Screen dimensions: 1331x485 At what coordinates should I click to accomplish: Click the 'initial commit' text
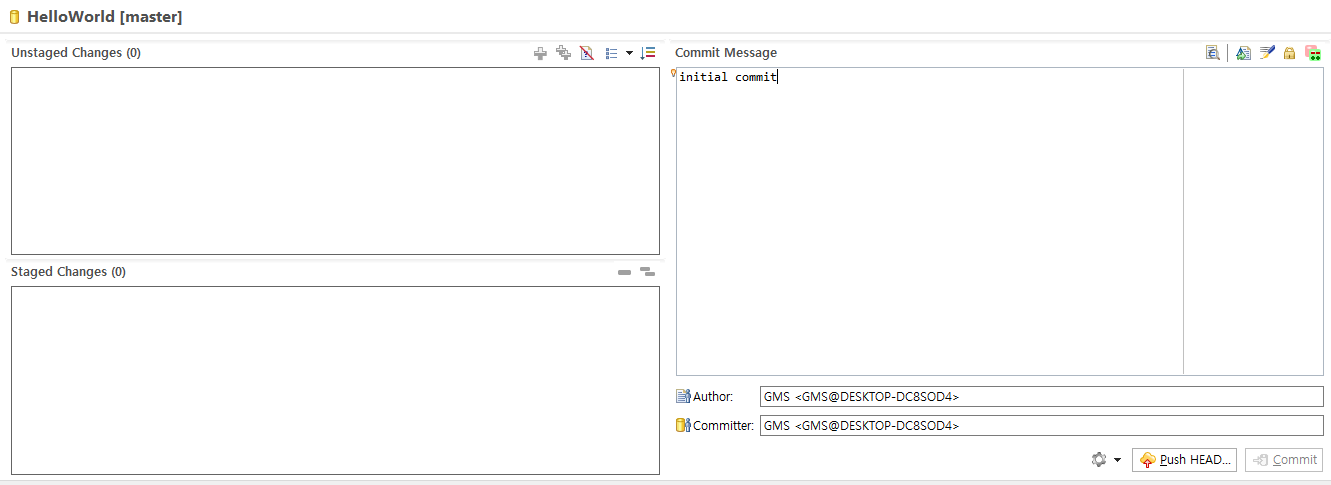(x=728, y=77)
